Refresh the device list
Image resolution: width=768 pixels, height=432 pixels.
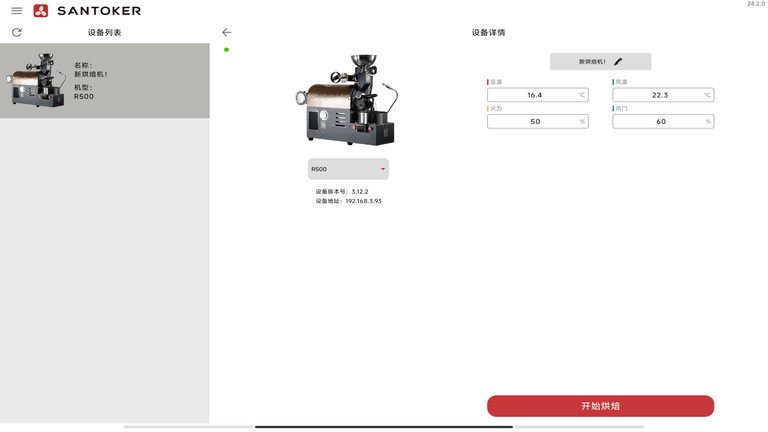16,33
